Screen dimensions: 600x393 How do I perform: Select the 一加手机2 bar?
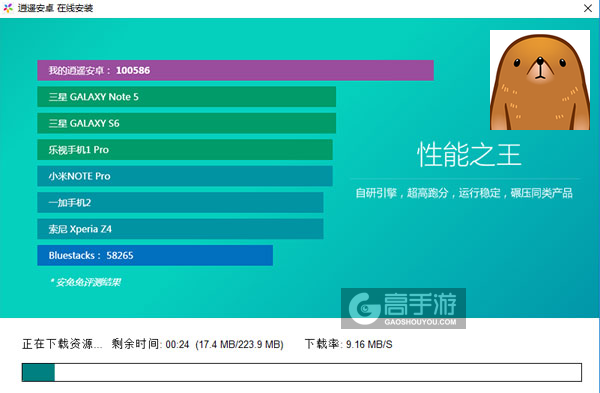[180, 202]
